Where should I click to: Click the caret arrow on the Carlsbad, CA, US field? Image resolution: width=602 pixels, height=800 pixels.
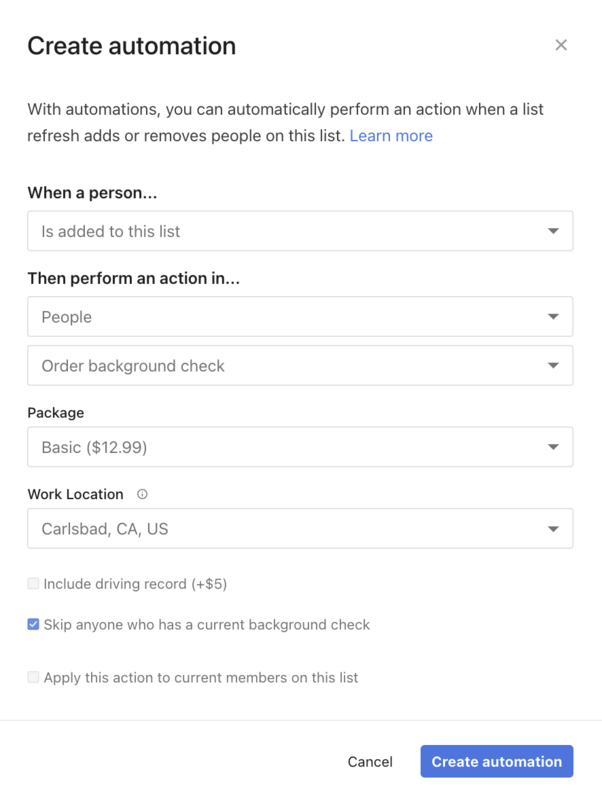pos(553,529)
